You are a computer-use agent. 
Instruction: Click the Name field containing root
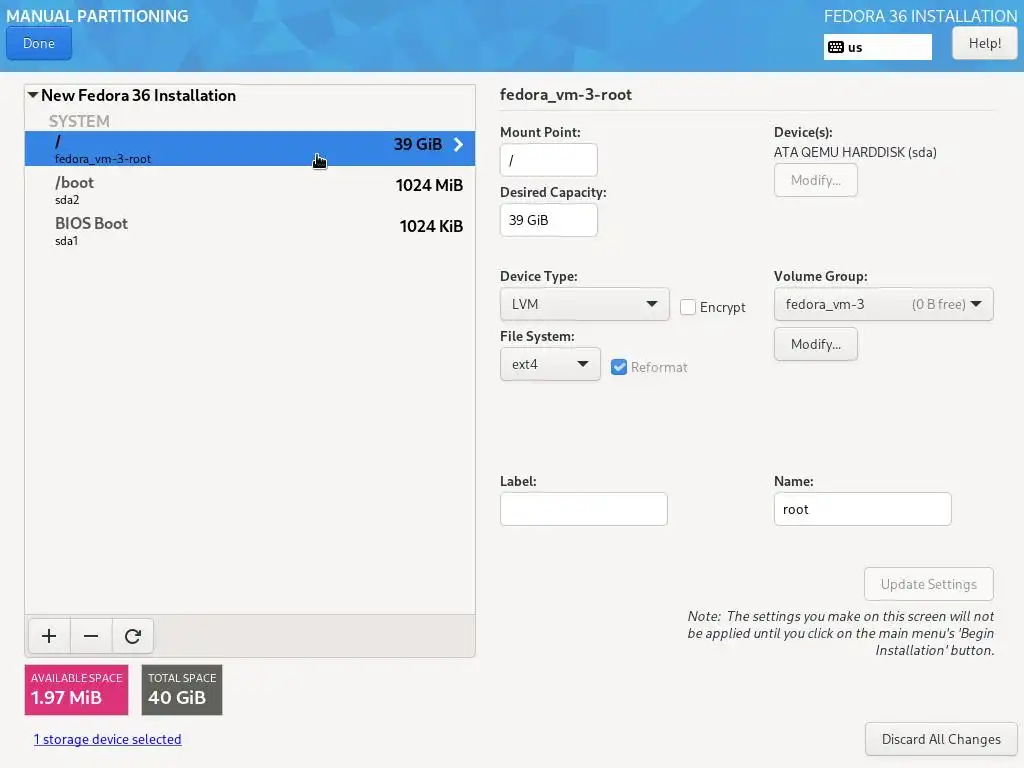click(862, 509)
